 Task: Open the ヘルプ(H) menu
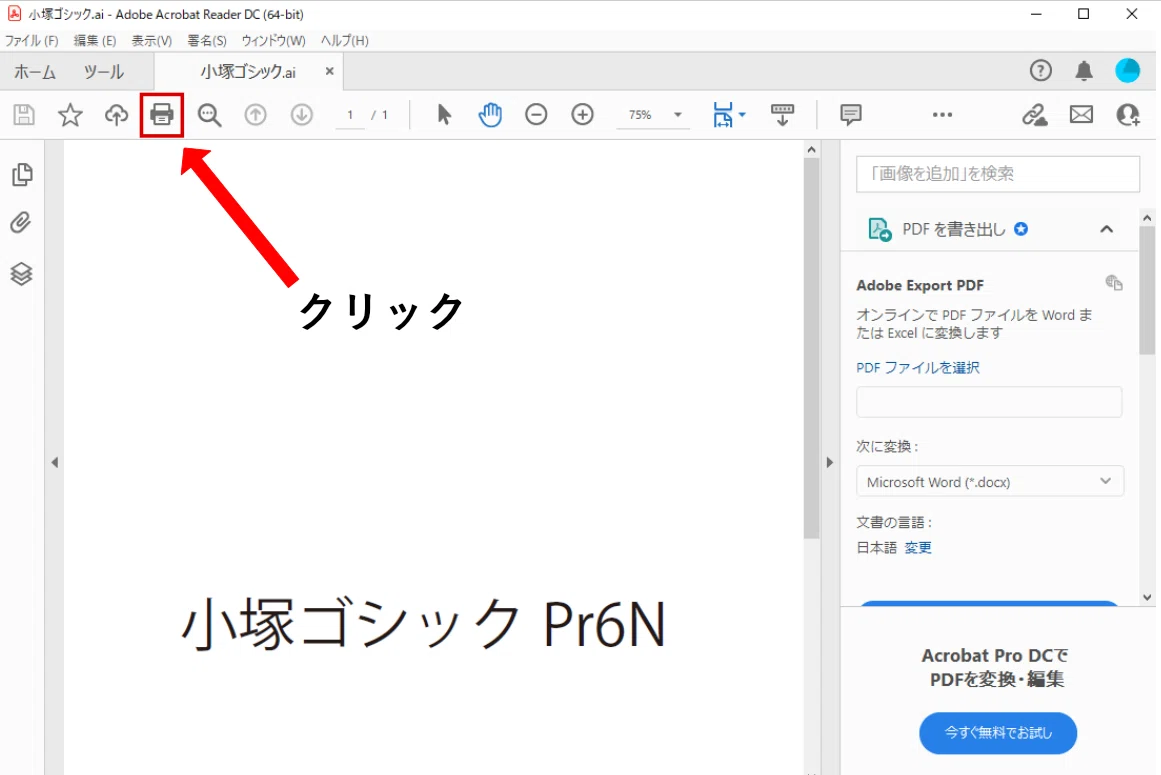tap(344, 41)
